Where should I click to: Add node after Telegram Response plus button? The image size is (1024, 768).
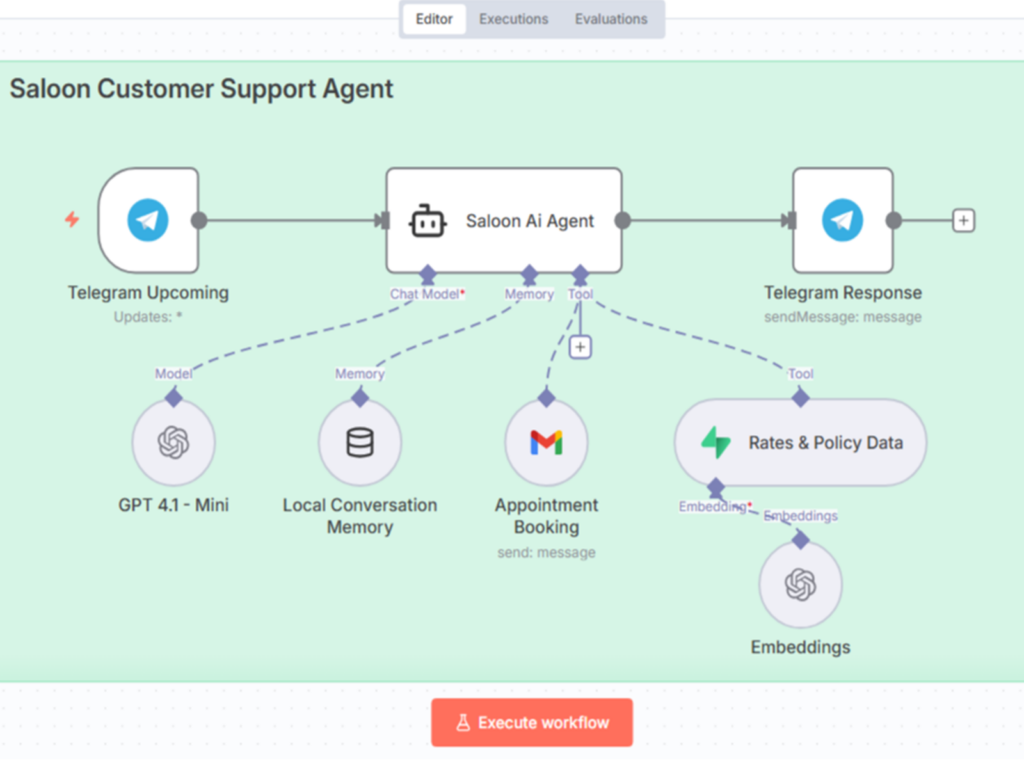click(963, 221)
